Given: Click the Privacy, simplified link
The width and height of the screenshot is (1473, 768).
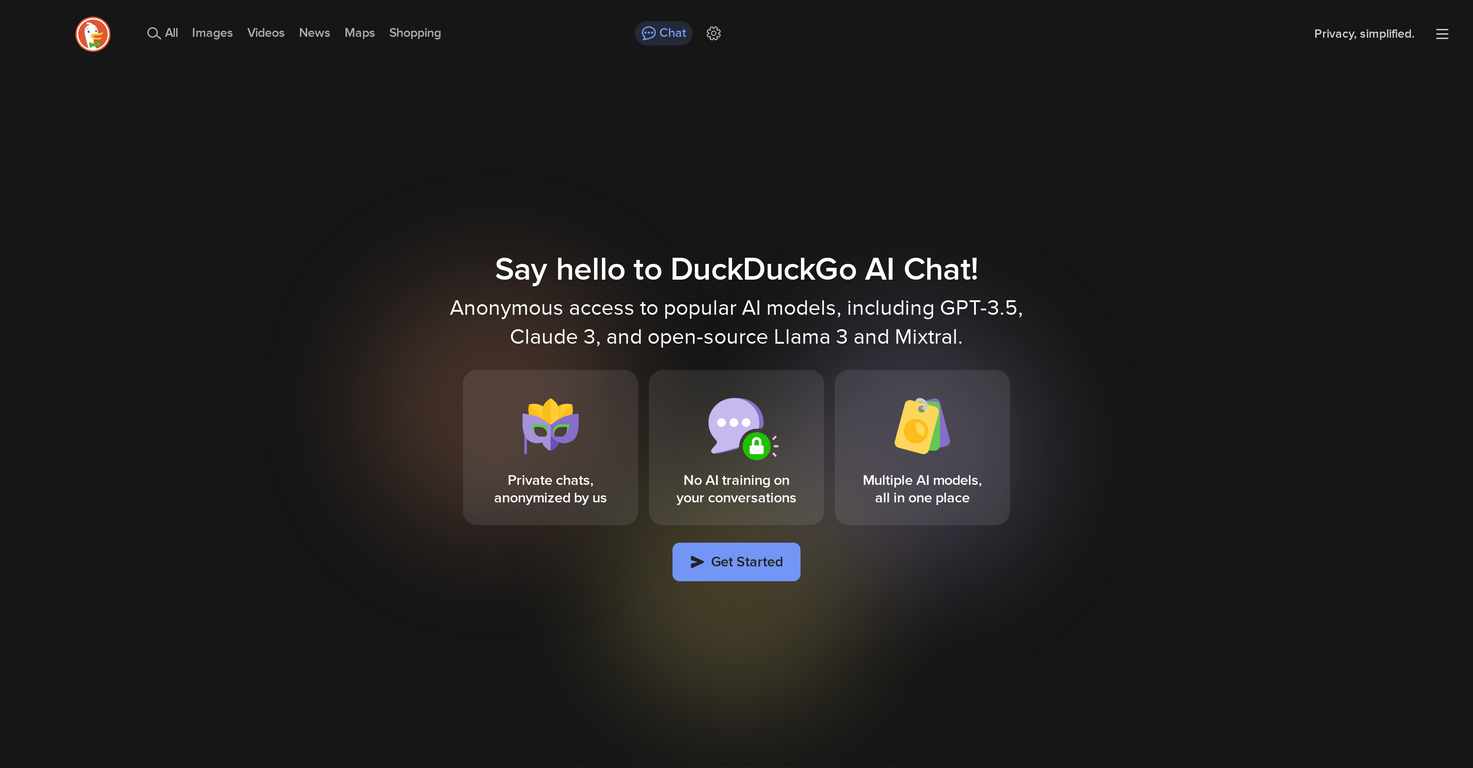Looking at the screenshot, I should coord(1363,33).
